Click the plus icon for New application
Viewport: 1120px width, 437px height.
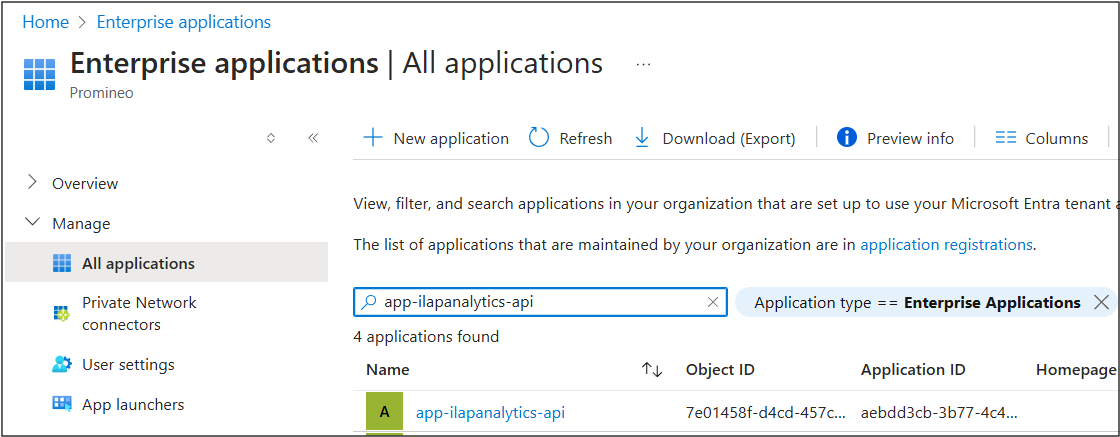(x=373, y=138)
